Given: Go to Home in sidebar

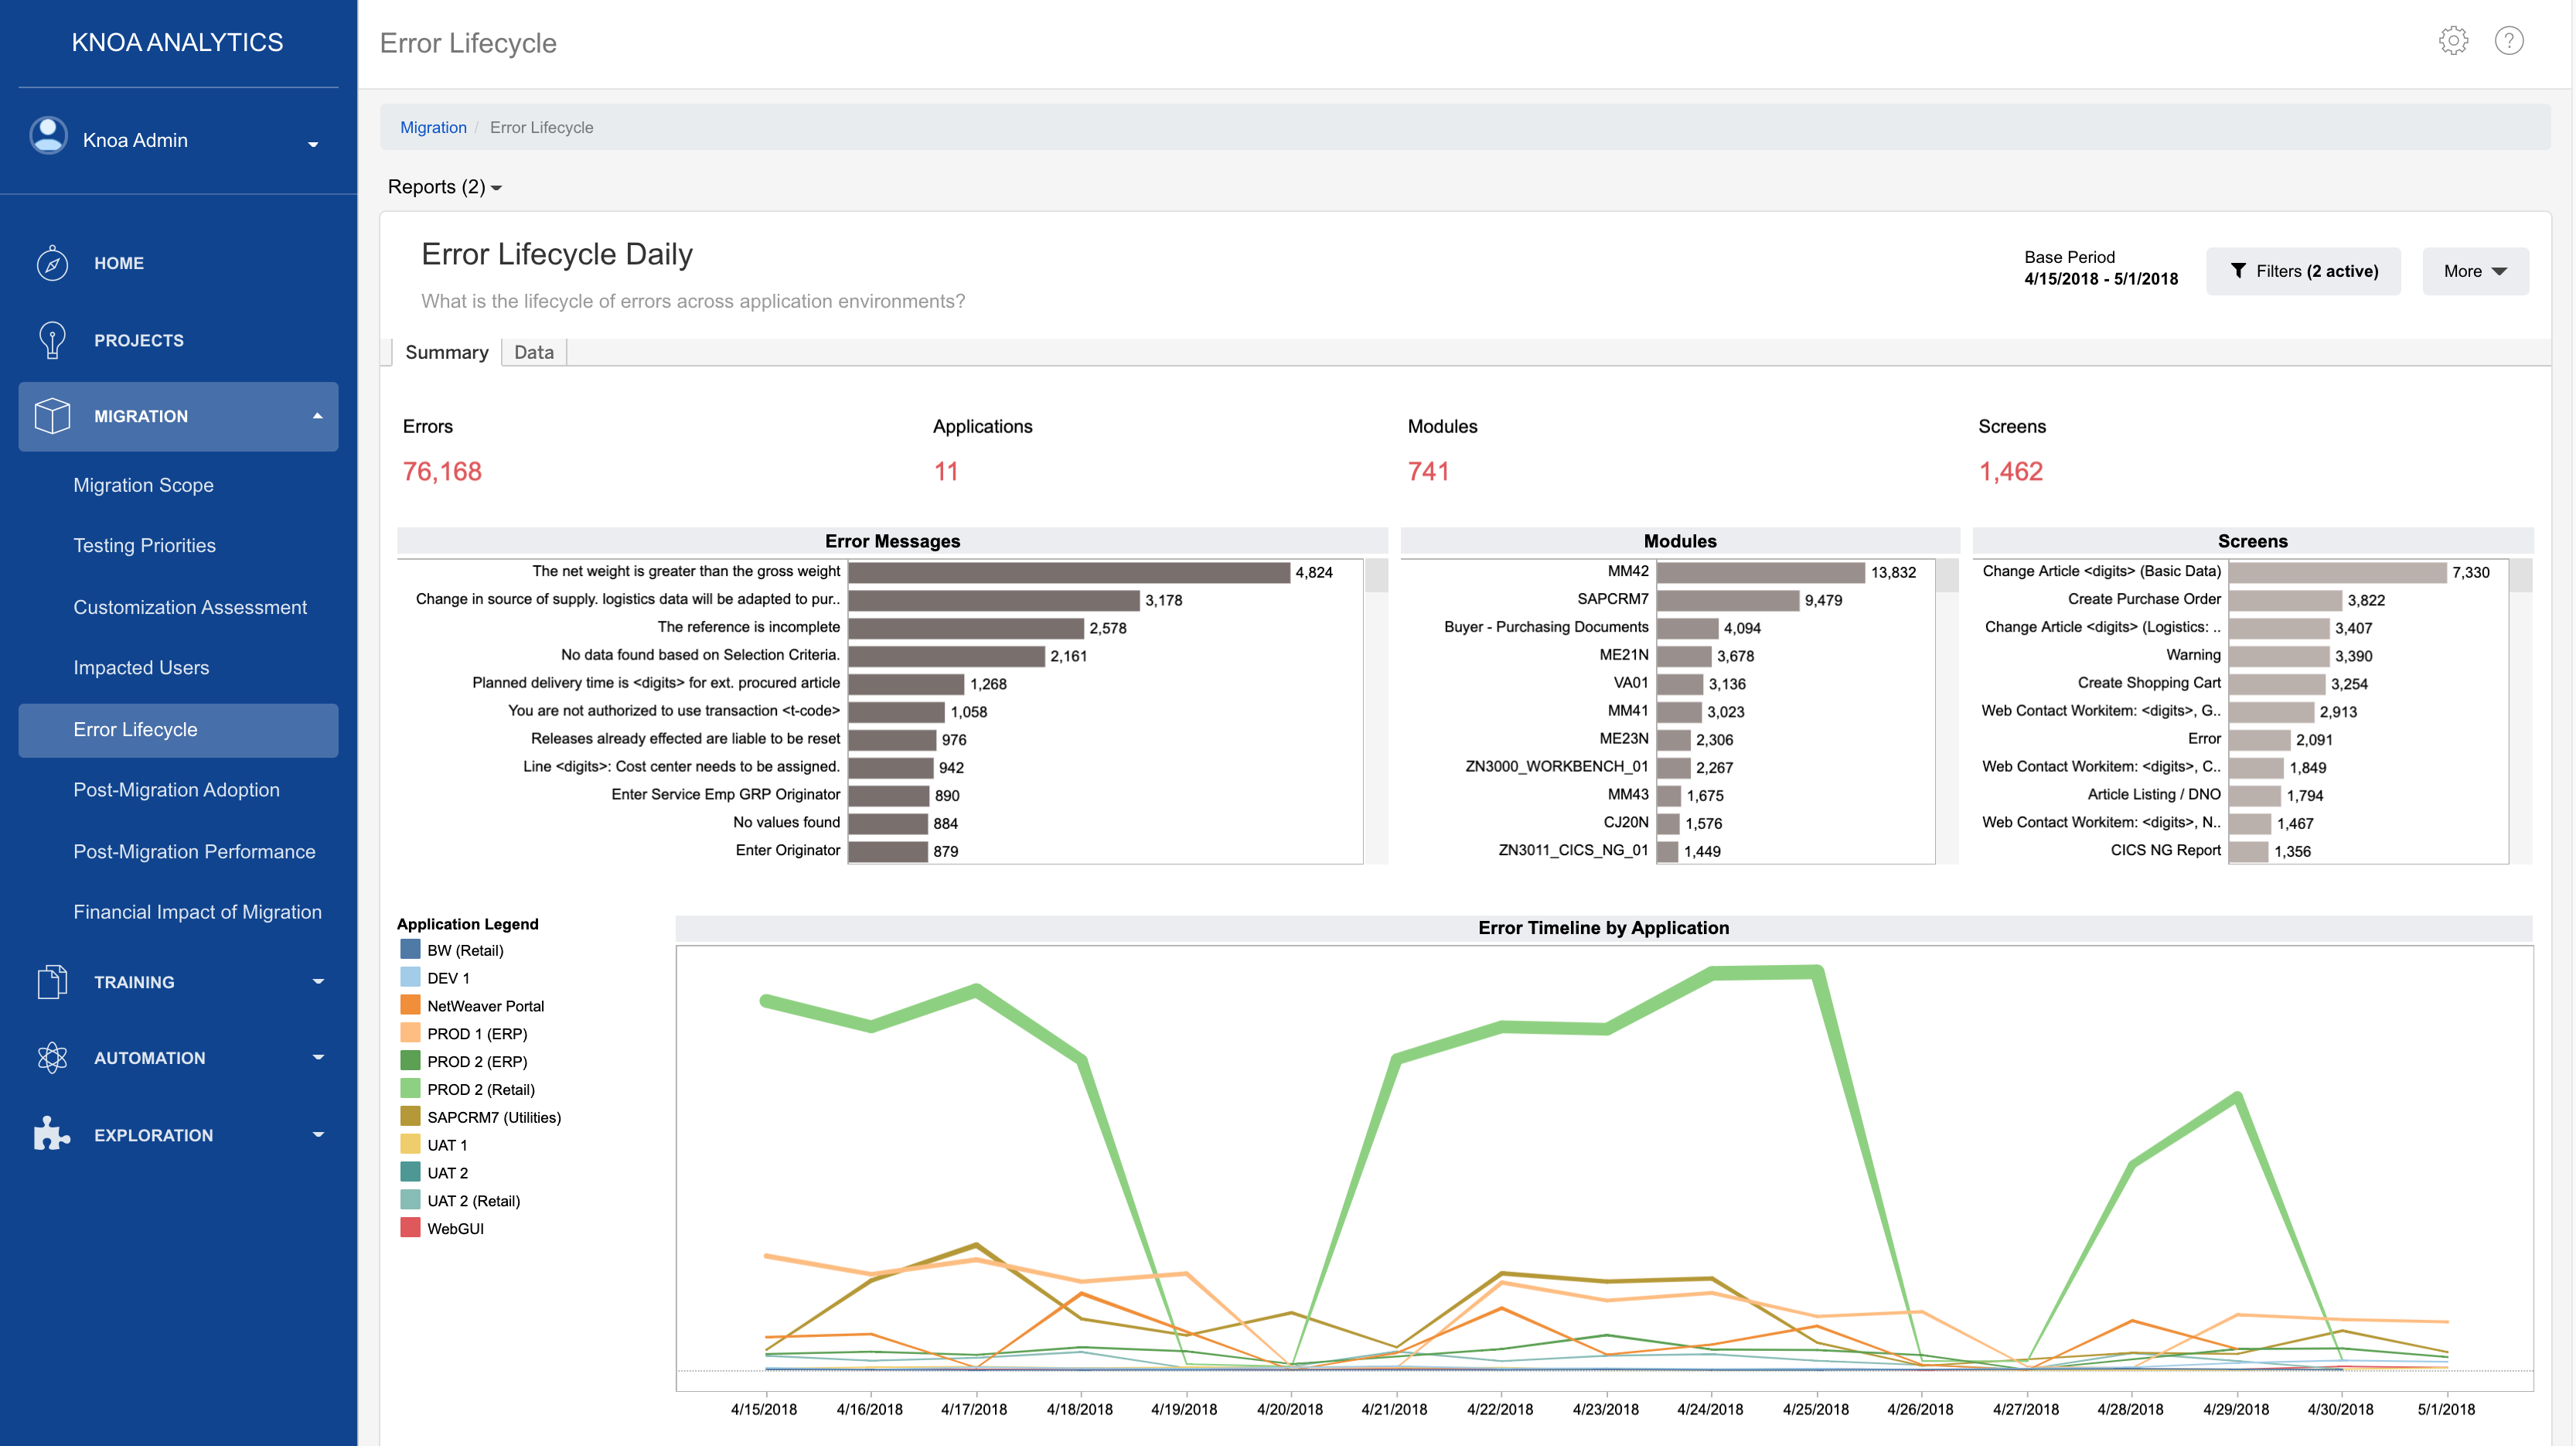Looking at the screenshot, I should pos(119,263).
